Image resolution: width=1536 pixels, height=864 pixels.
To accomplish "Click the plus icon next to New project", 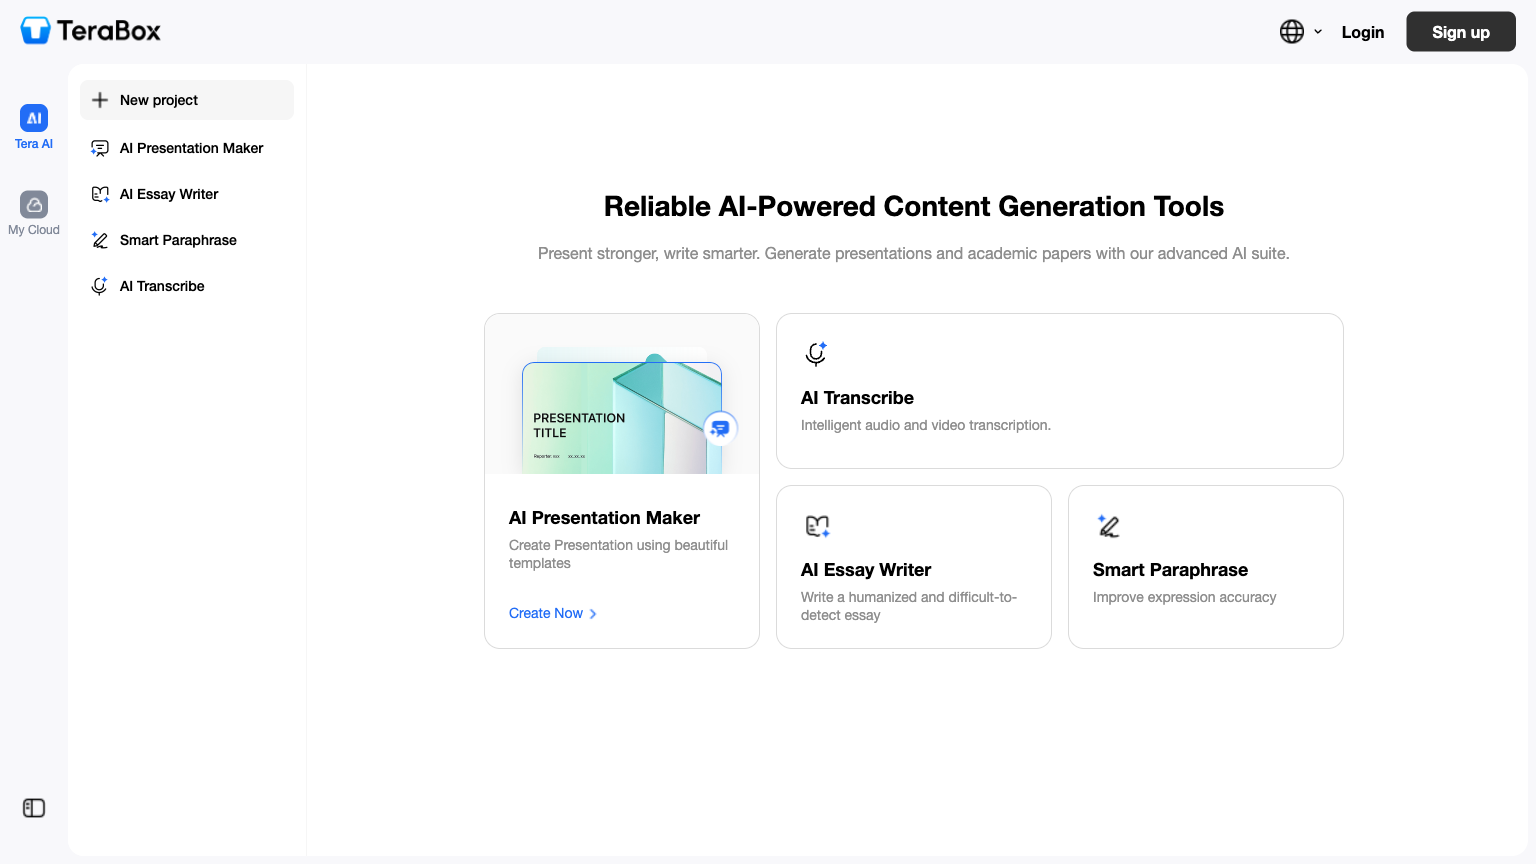I will tap(100, 99).
